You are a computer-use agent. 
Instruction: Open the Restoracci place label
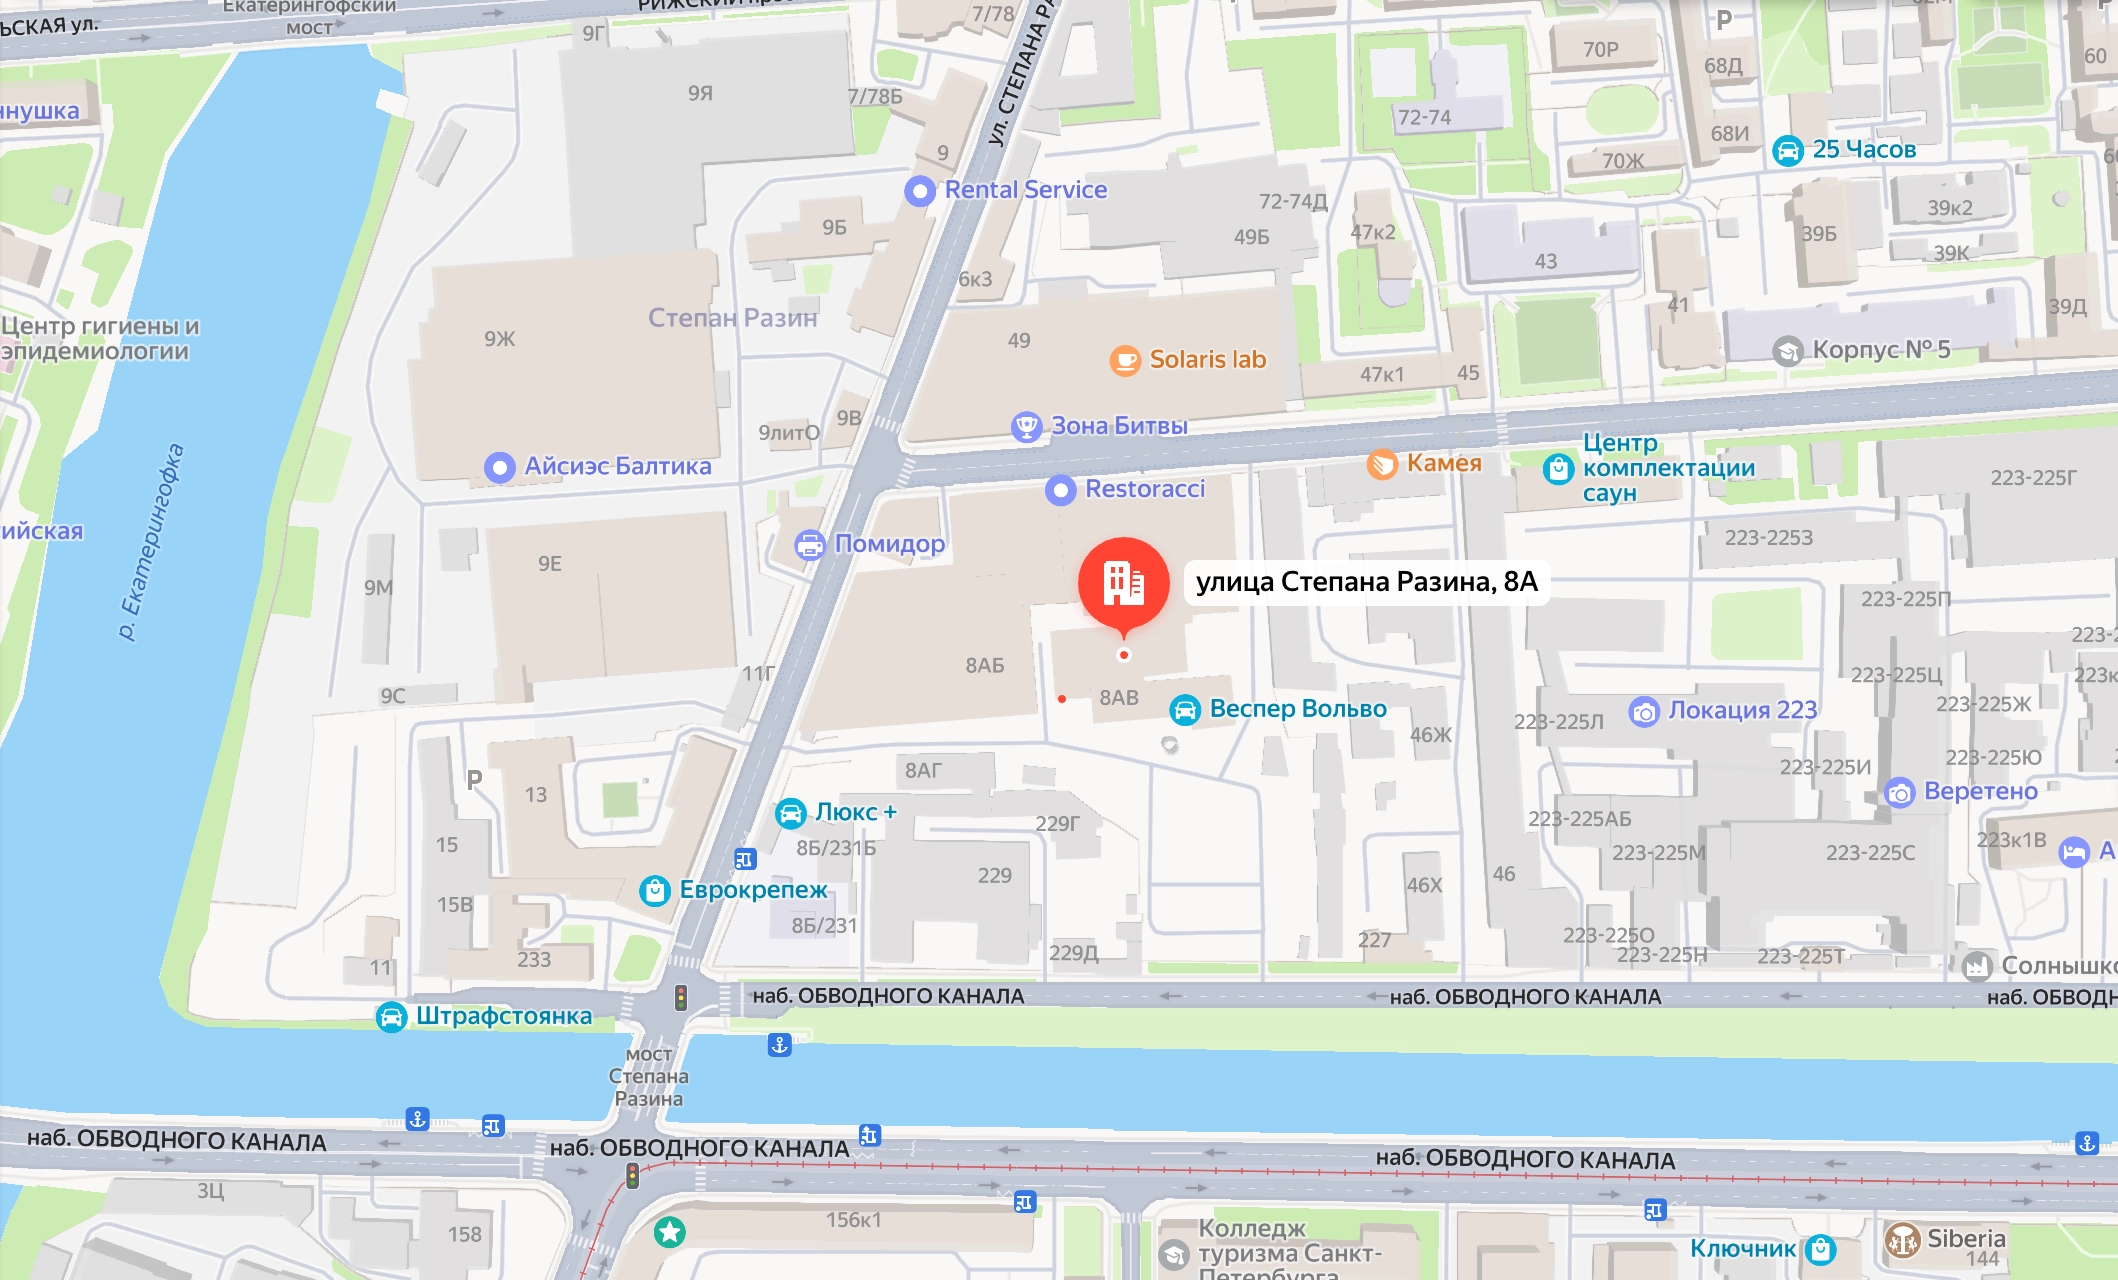tap(1145, 489)
